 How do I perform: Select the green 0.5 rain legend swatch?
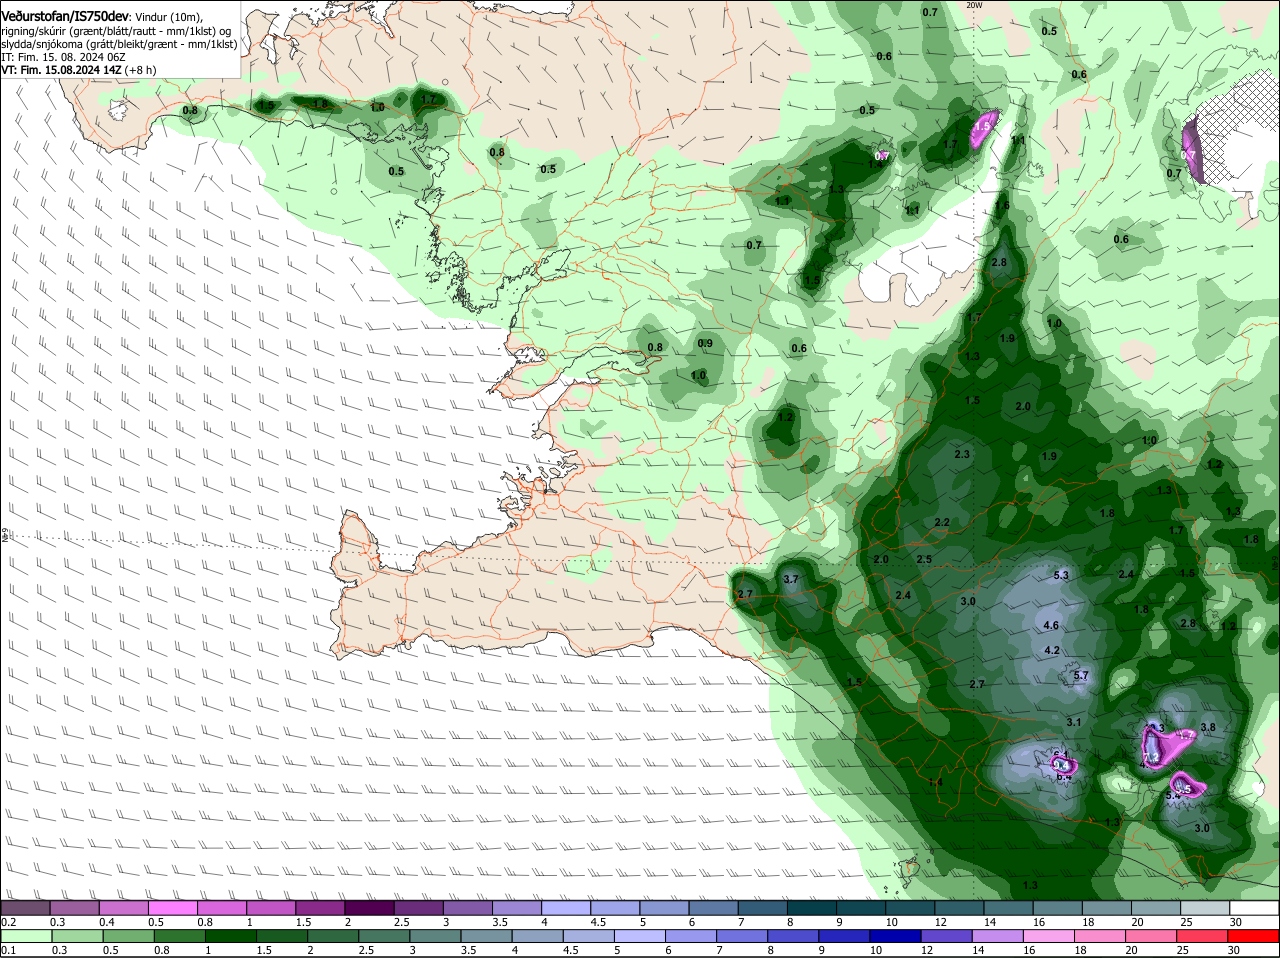128,936
